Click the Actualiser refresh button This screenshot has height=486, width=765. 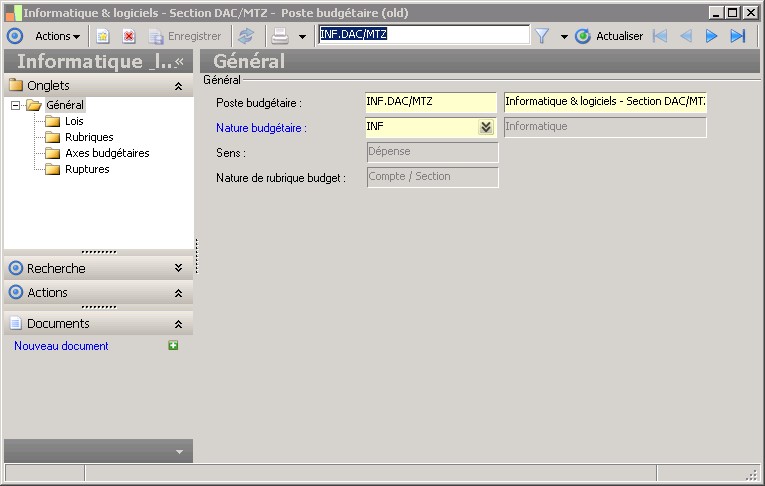[609, 36]
